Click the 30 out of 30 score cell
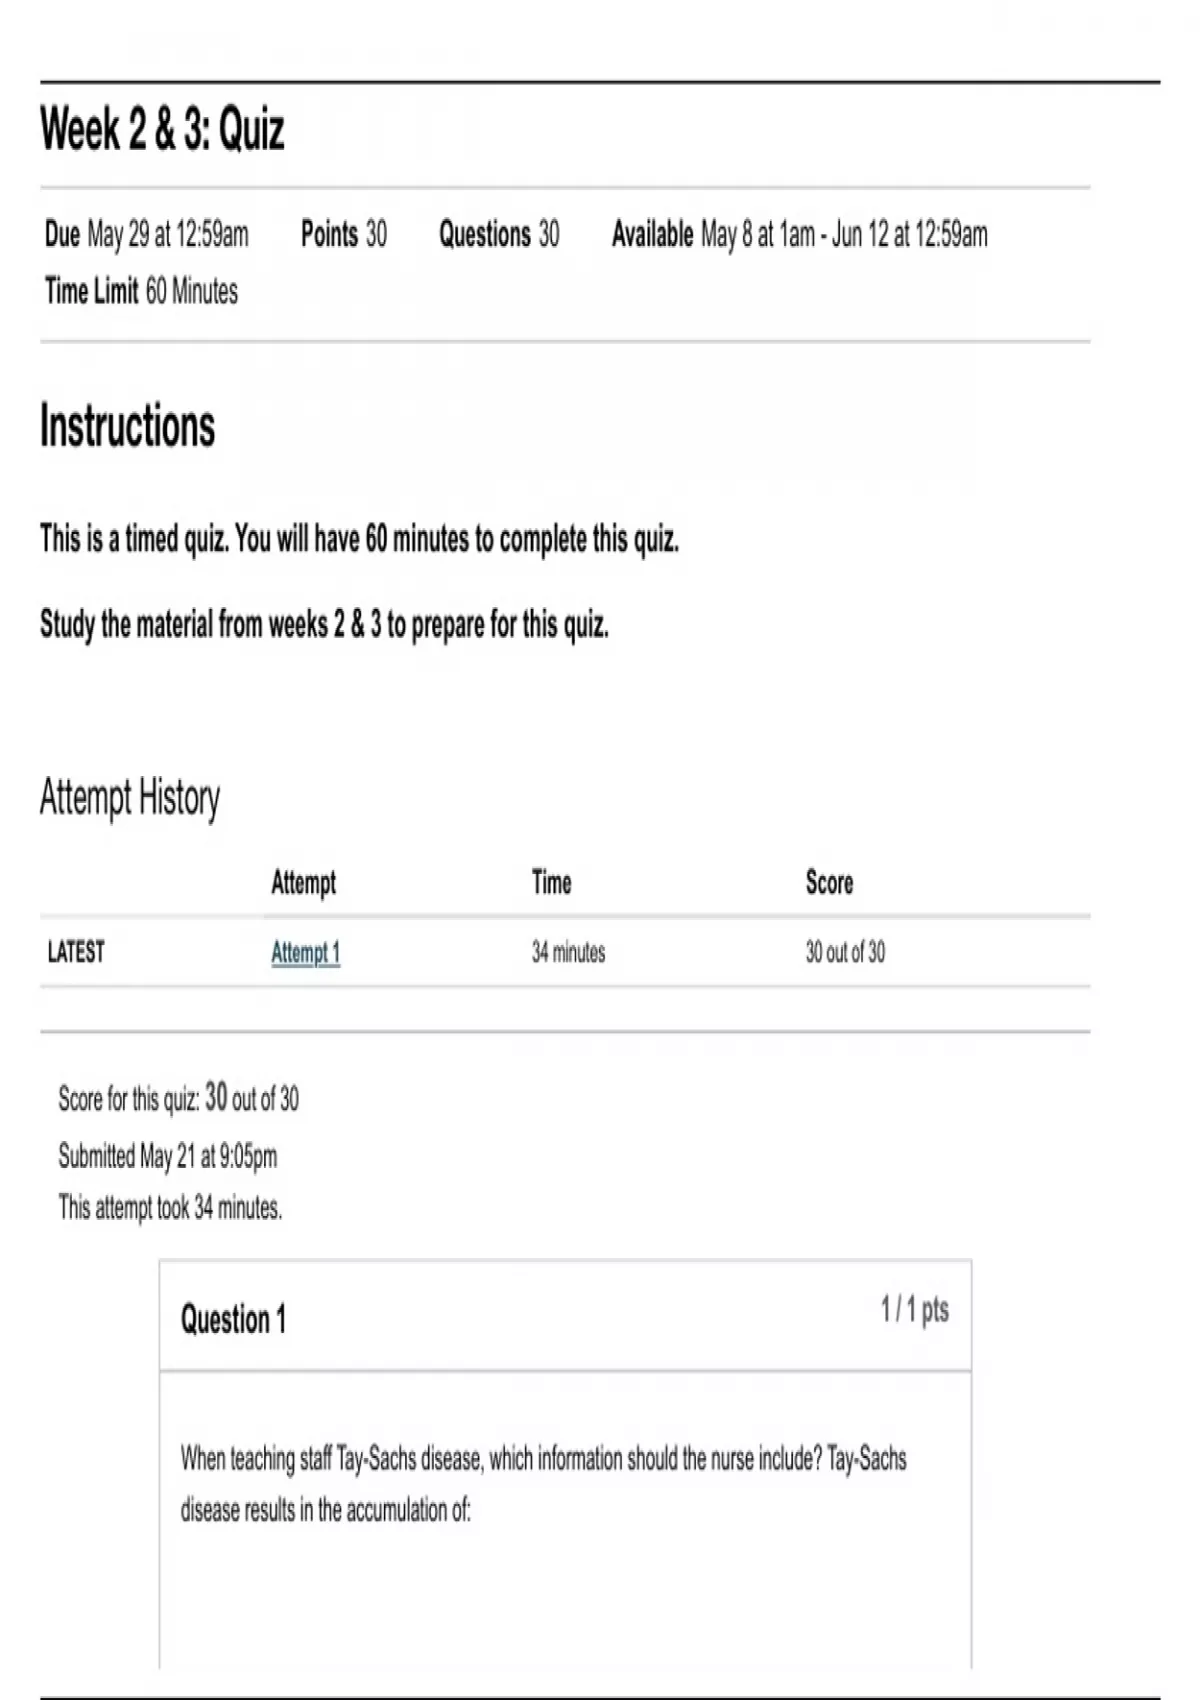The height and width of the screenshot is (1700, 1200). coord(845,952)
